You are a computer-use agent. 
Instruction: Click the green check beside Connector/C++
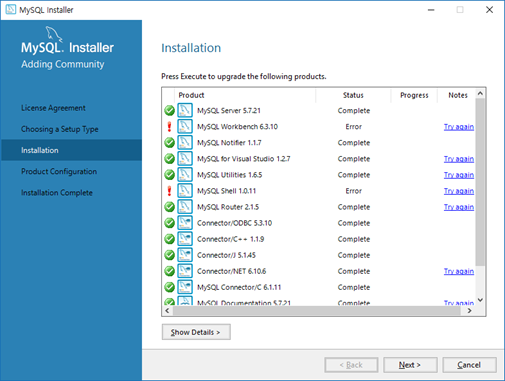169,239
